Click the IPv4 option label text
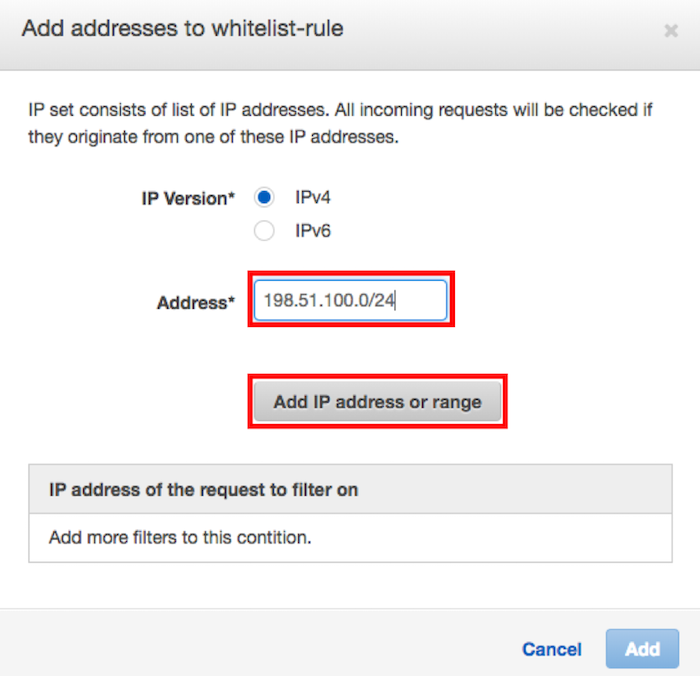 click(x=312, y=198)
